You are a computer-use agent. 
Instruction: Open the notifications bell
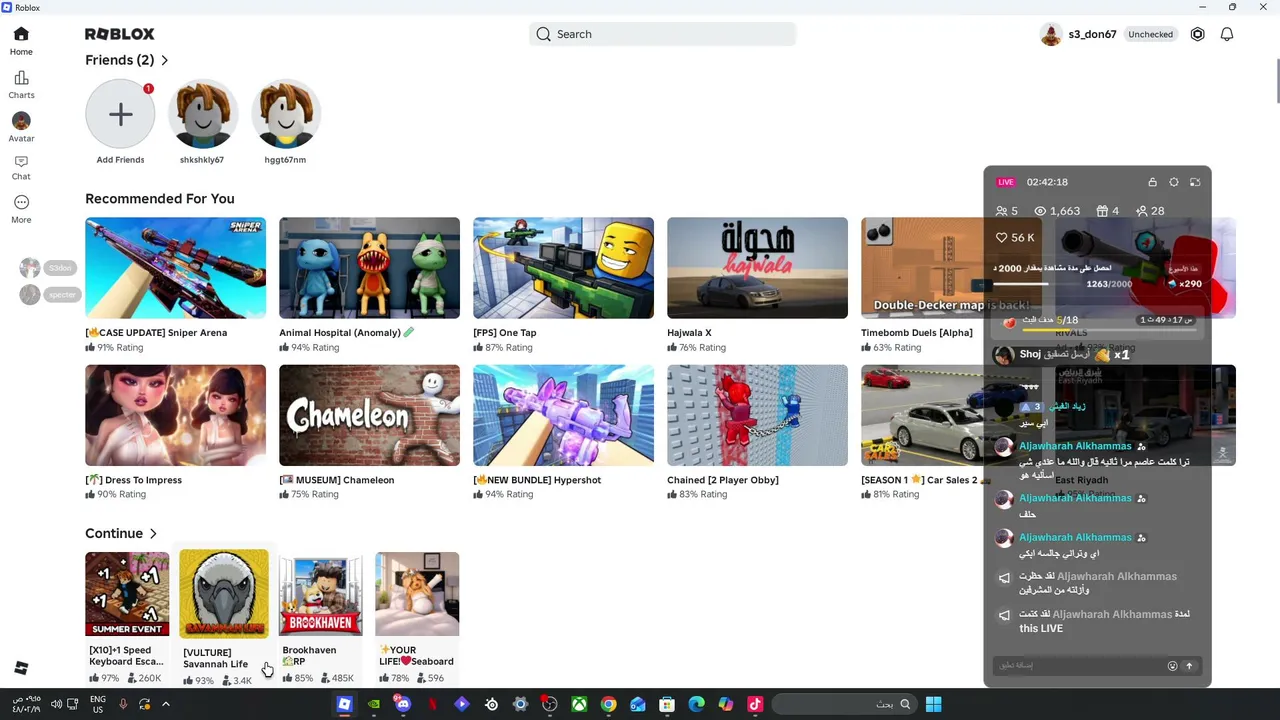coord(1227,34)
